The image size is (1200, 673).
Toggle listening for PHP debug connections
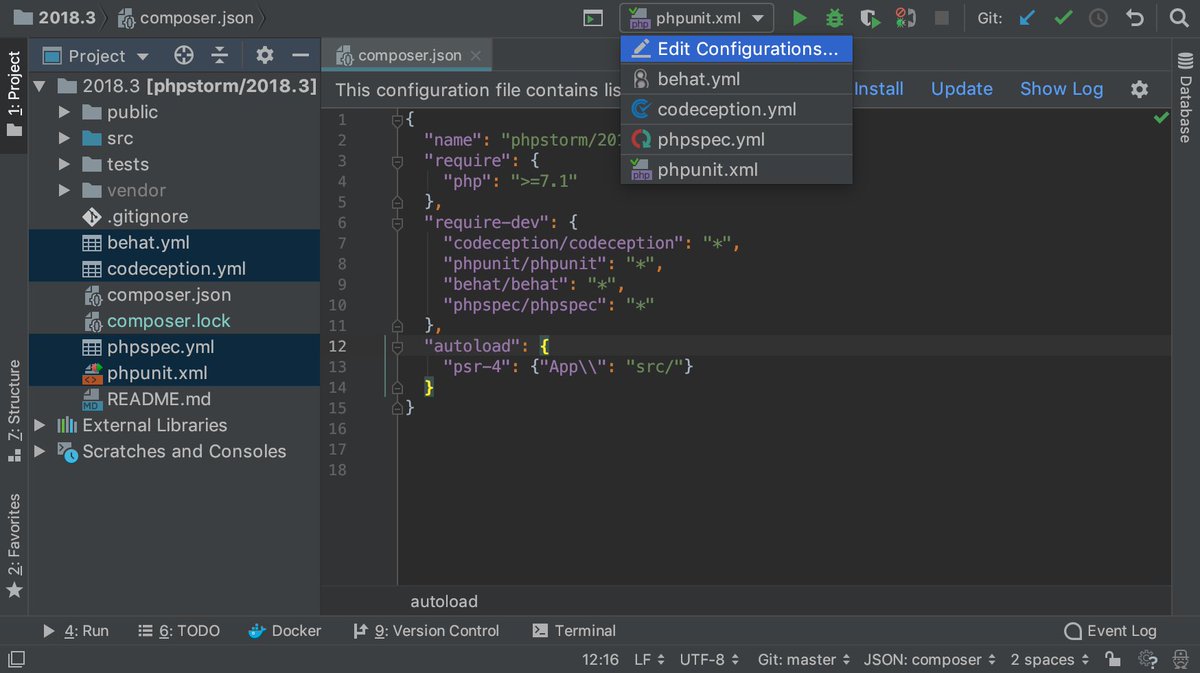point(905,18)
